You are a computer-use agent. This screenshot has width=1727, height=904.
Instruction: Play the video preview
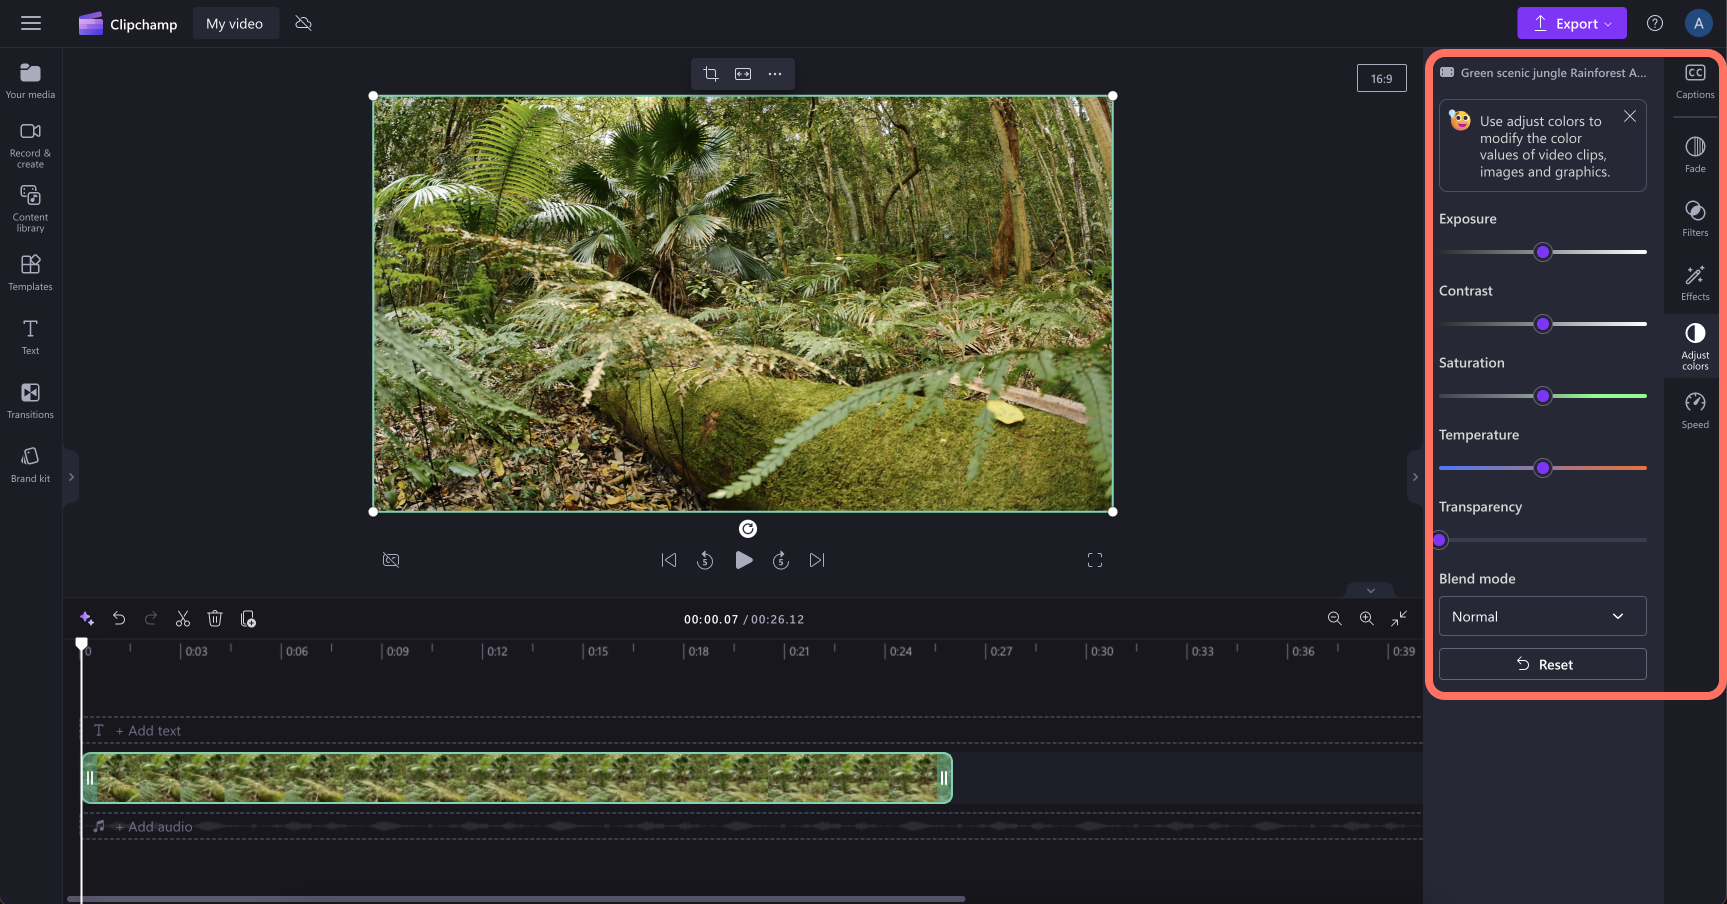(x=743, y=560)
